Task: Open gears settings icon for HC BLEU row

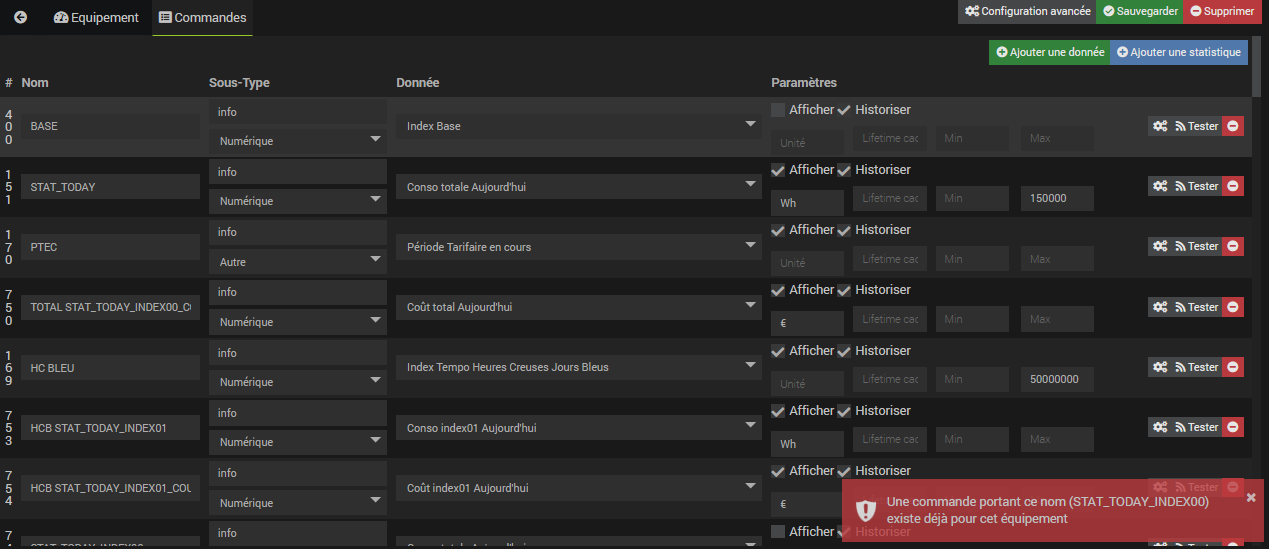Action: 1159,367
